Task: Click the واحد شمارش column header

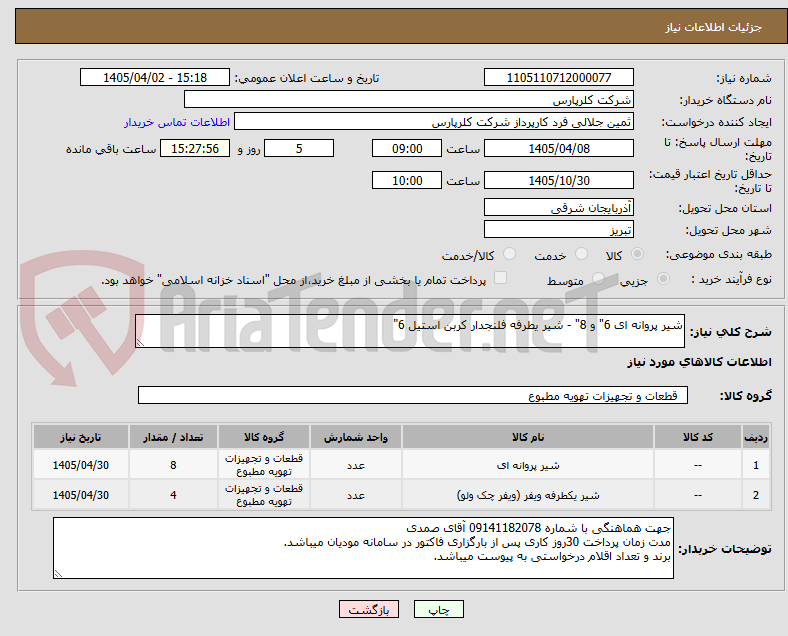Action: tap(356, 437)
